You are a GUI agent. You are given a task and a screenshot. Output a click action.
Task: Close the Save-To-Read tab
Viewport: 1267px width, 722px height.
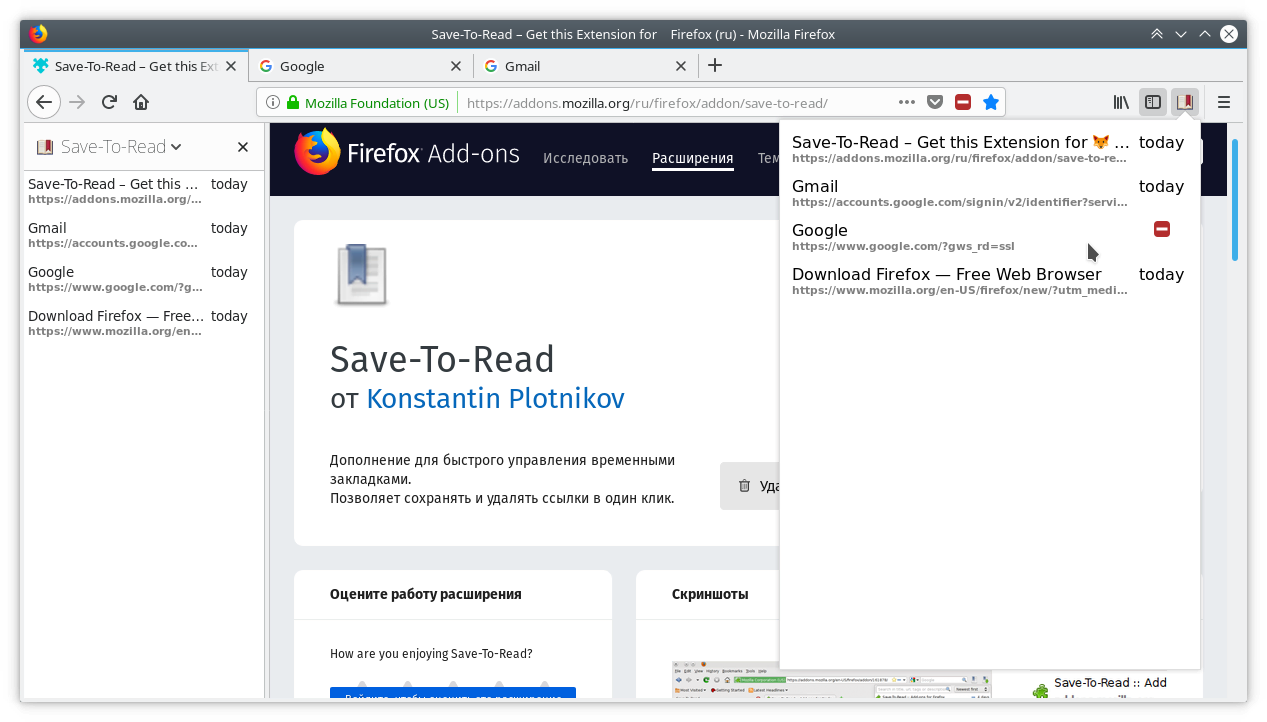[x=231, y=66]
